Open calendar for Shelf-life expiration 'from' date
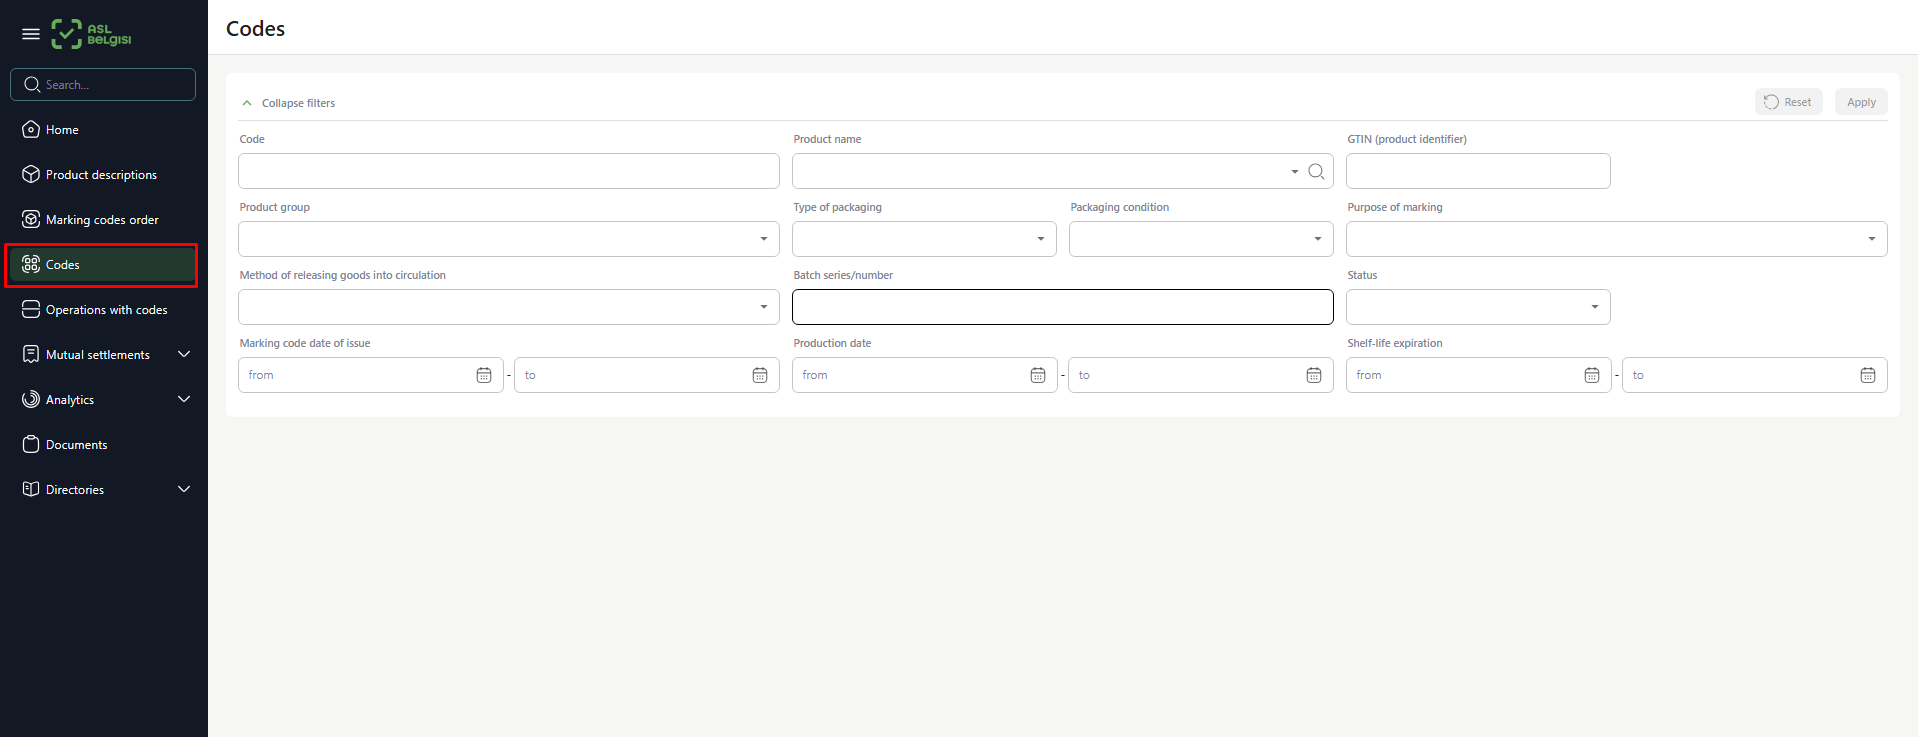The image size is (1918, 737). pyautogui.click(x=1592, y=375)
